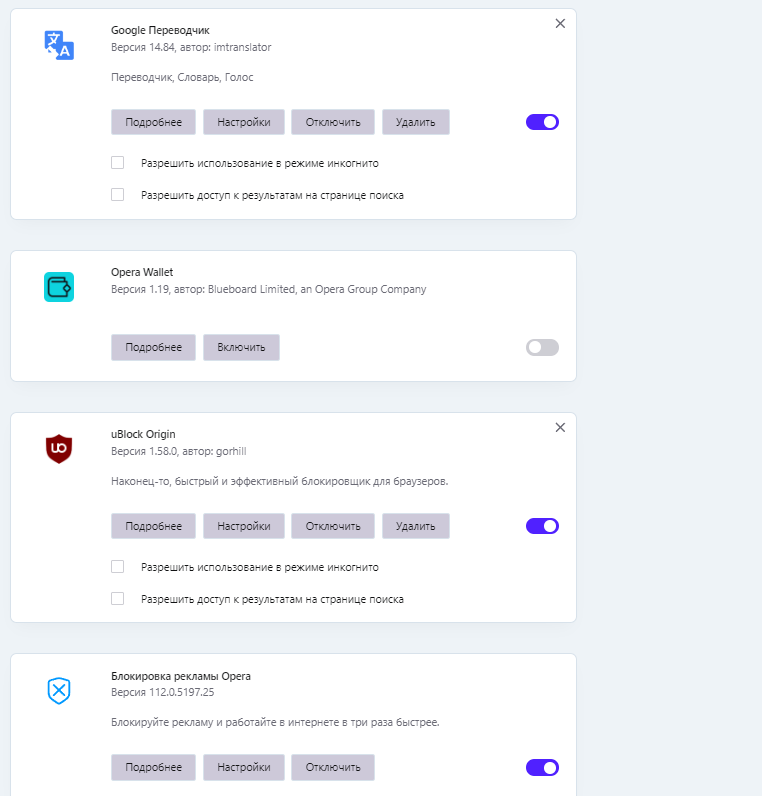Allow Google Переводчик in incognito mode
The height and width of the screenshot is (796, 762).
[117, 162]
